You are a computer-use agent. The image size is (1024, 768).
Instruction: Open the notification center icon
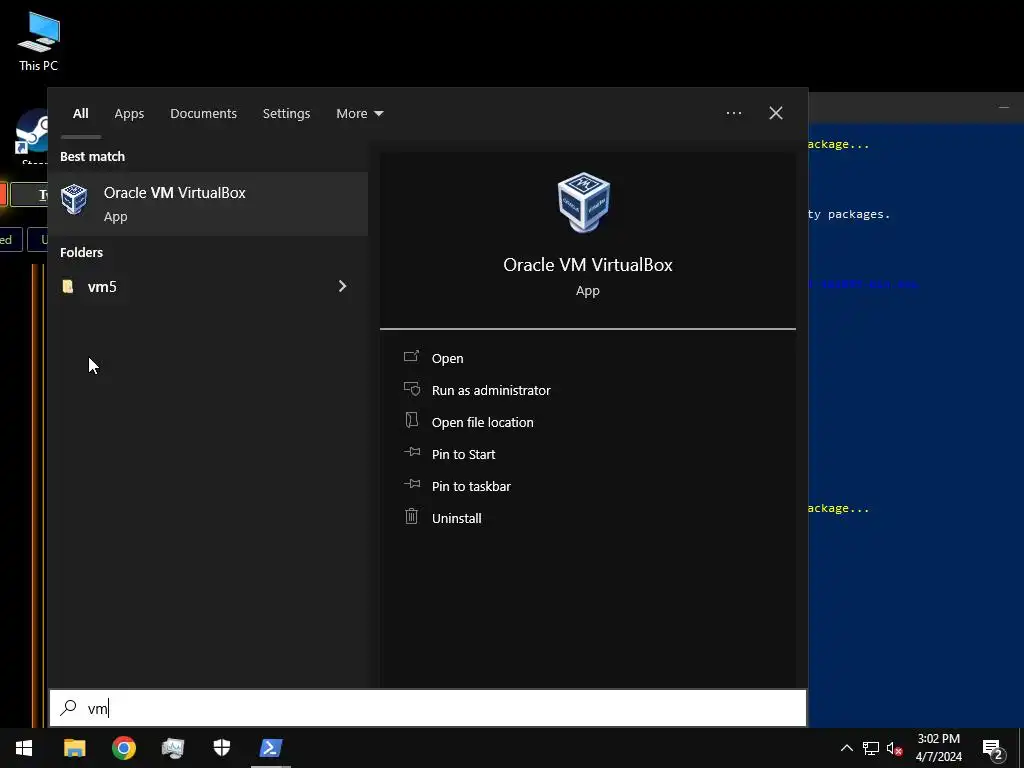coord(992,749)
